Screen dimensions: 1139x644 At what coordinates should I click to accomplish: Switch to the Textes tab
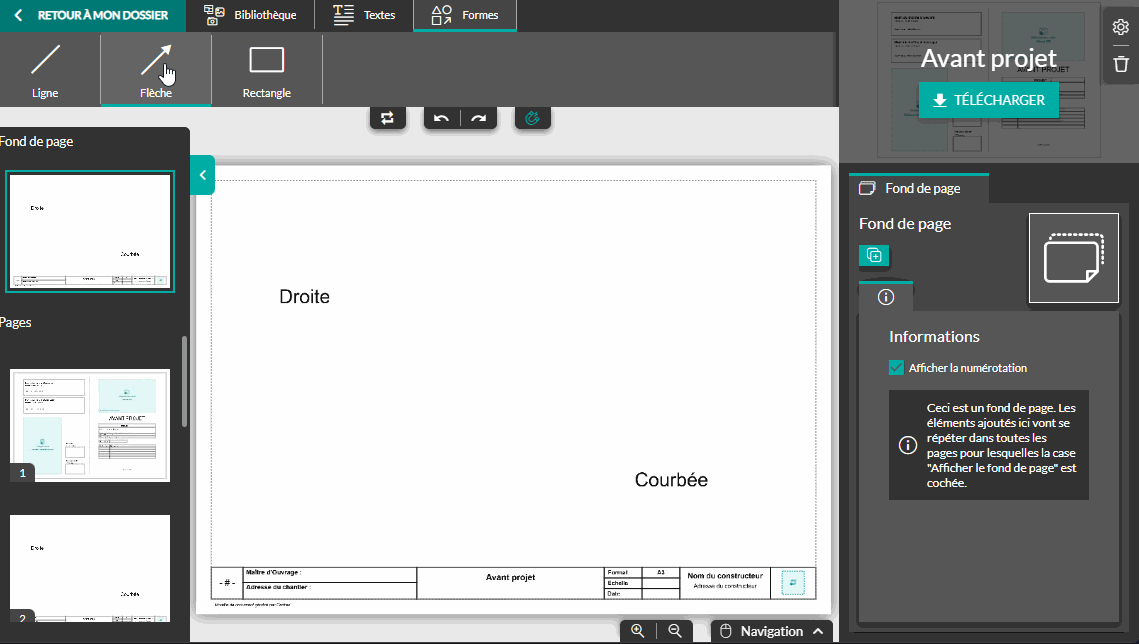pyautogui.click(x=364, y=15)
